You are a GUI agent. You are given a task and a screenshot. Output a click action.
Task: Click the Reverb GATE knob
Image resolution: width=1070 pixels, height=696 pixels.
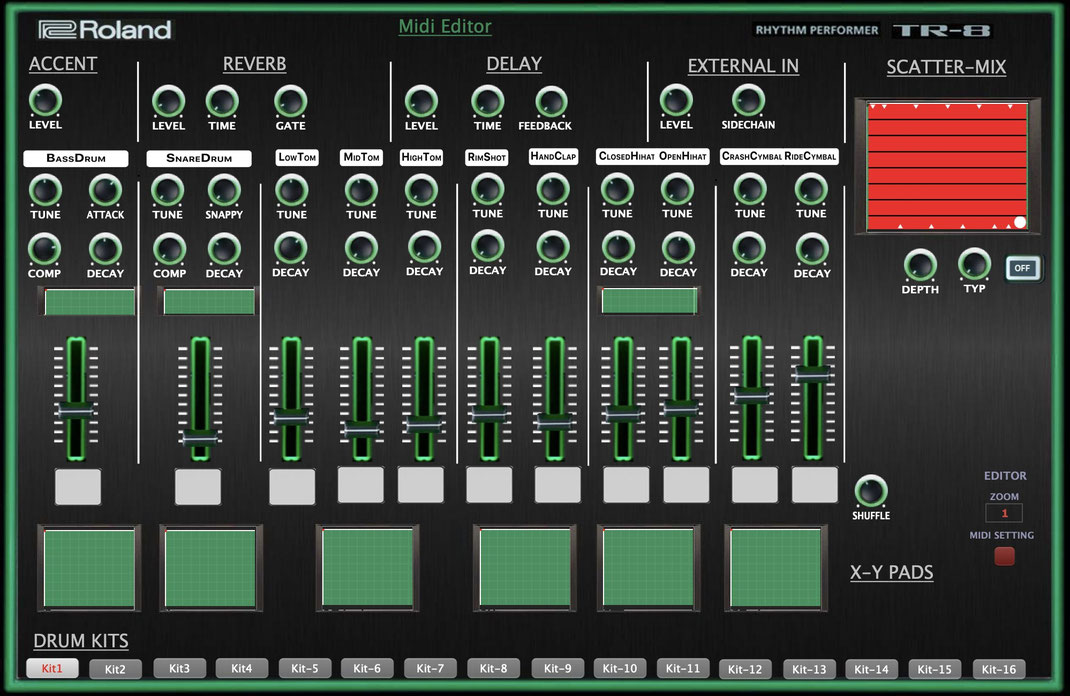pyautogui.click(x=291, y=102)
